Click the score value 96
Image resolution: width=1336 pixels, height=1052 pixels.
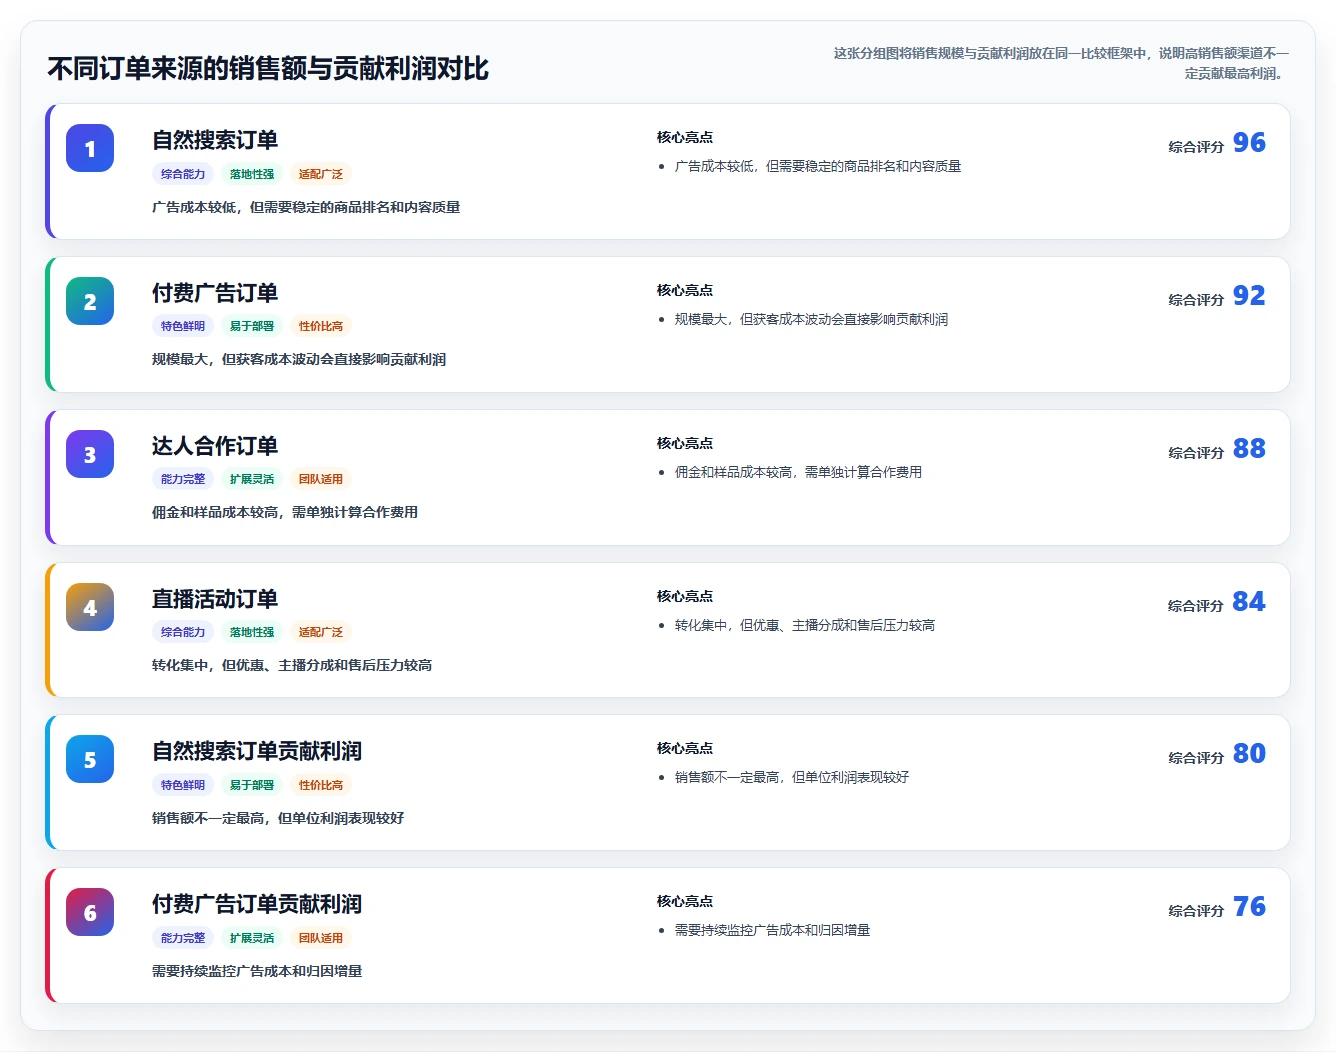pos(1249,143)
